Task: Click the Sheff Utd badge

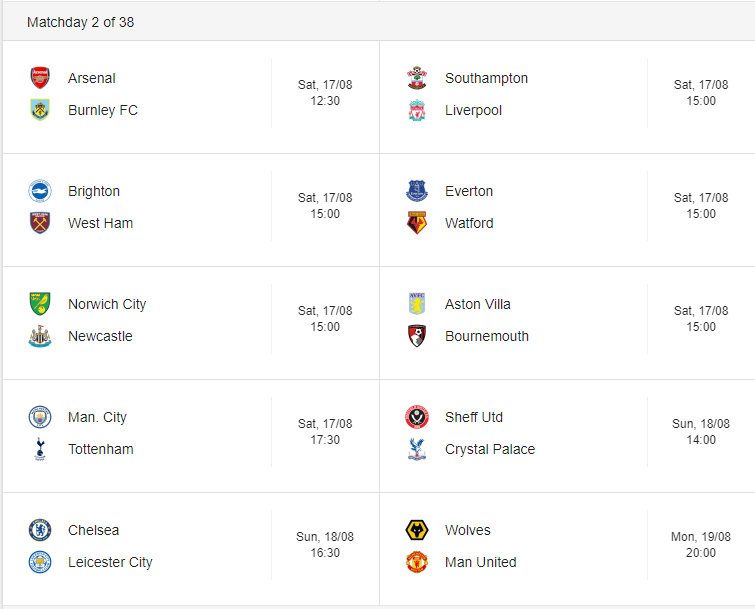Action: pyautogui.click(x=417, y=417)
